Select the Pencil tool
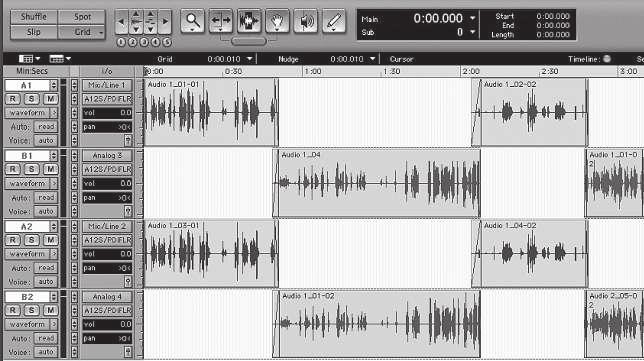This screenshot has height=361, width=644. point(334,21)
